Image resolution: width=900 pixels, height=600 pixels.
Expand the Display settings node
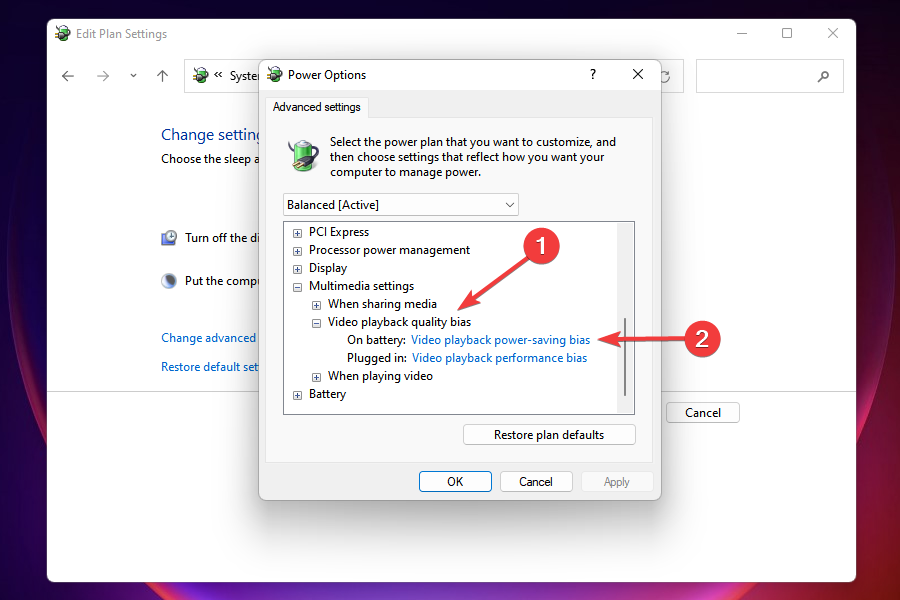coord(297,269)
